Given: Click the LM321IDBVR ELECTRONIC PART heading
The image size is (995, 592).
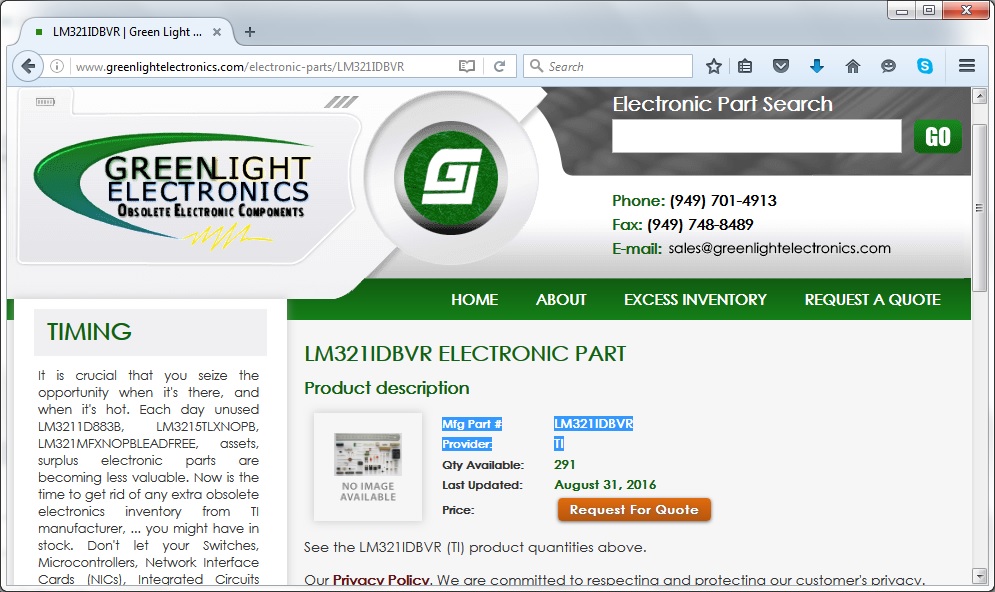Looking at the screenshot, I should coord(465,353).
